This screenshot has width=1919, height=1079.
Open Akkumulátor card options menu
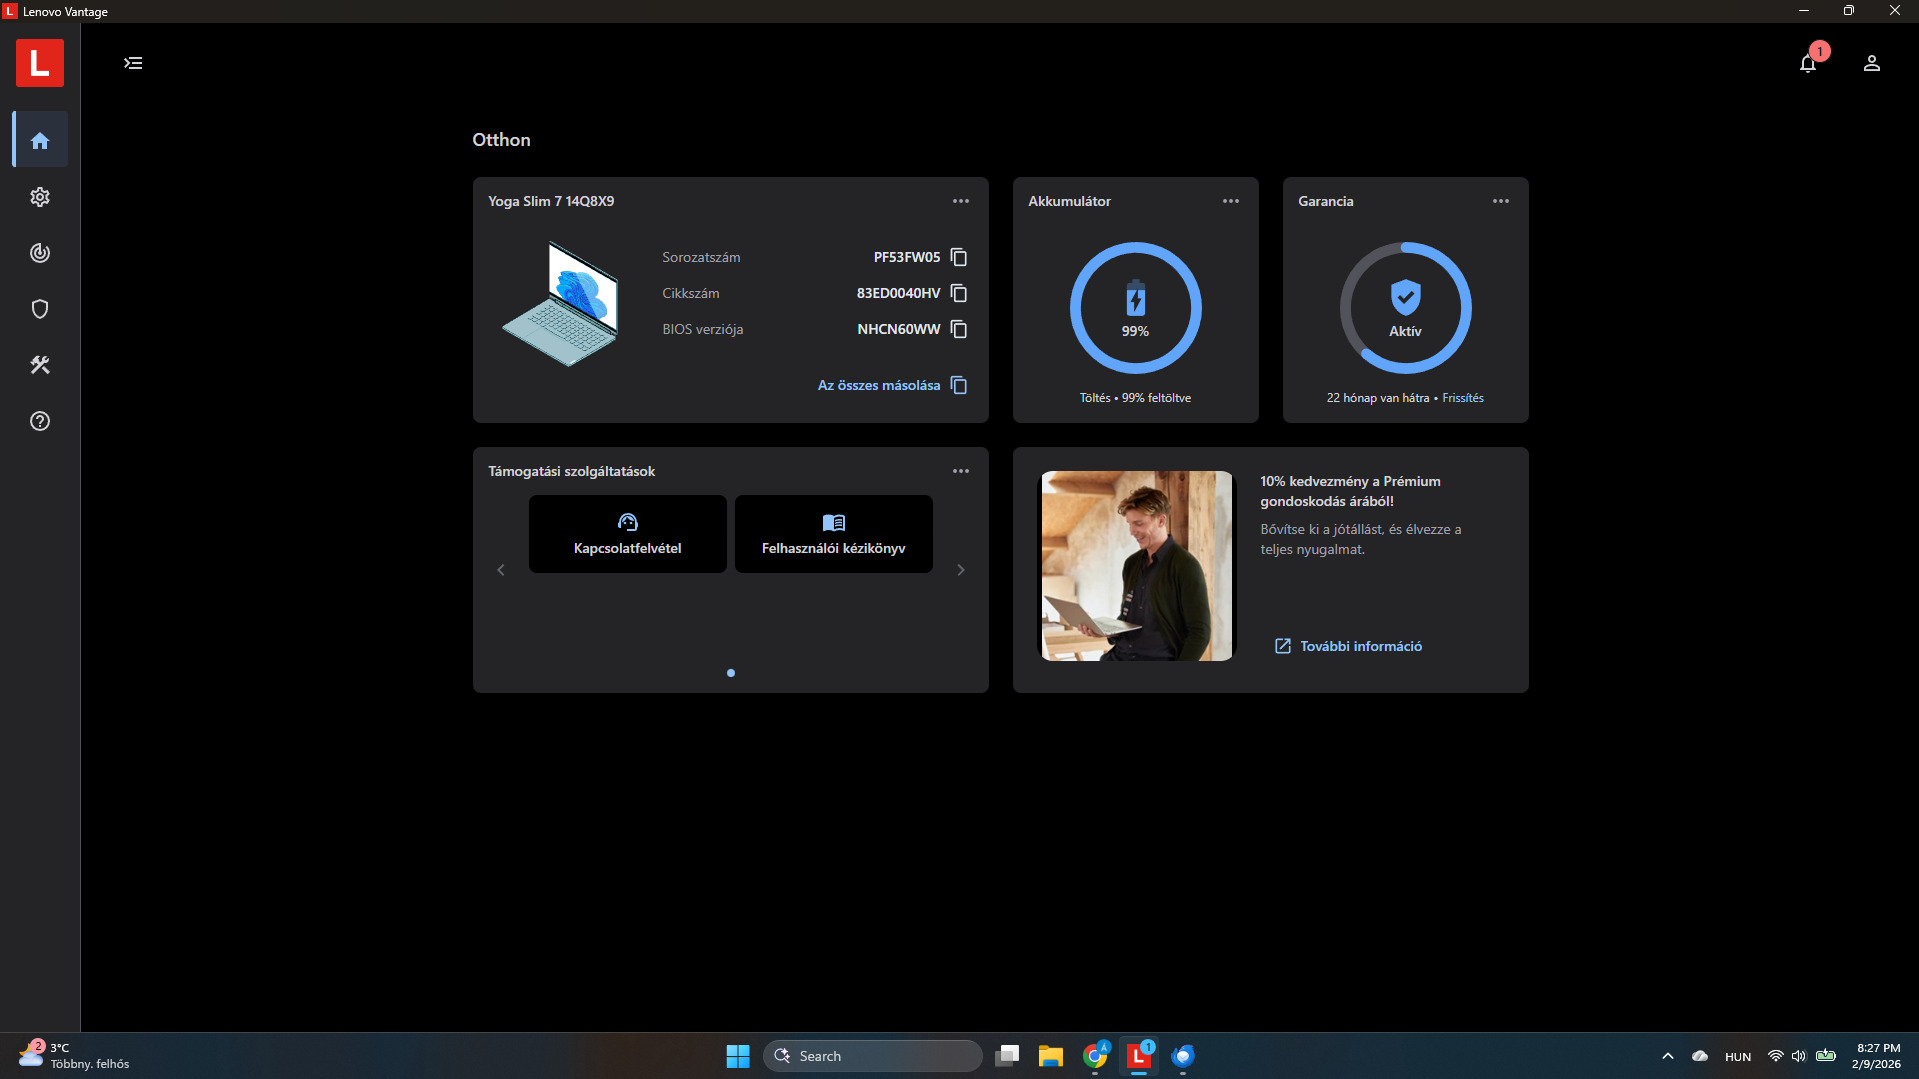1231,201
